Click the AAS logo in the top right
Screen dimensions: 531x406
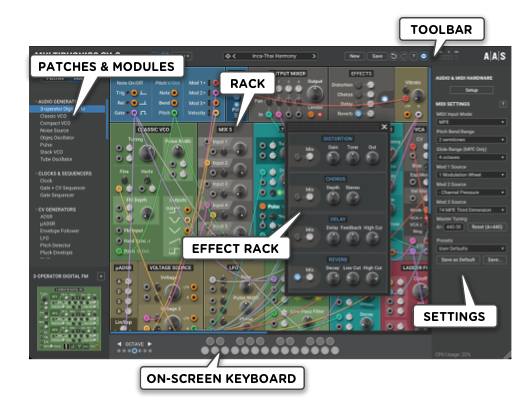494,56
